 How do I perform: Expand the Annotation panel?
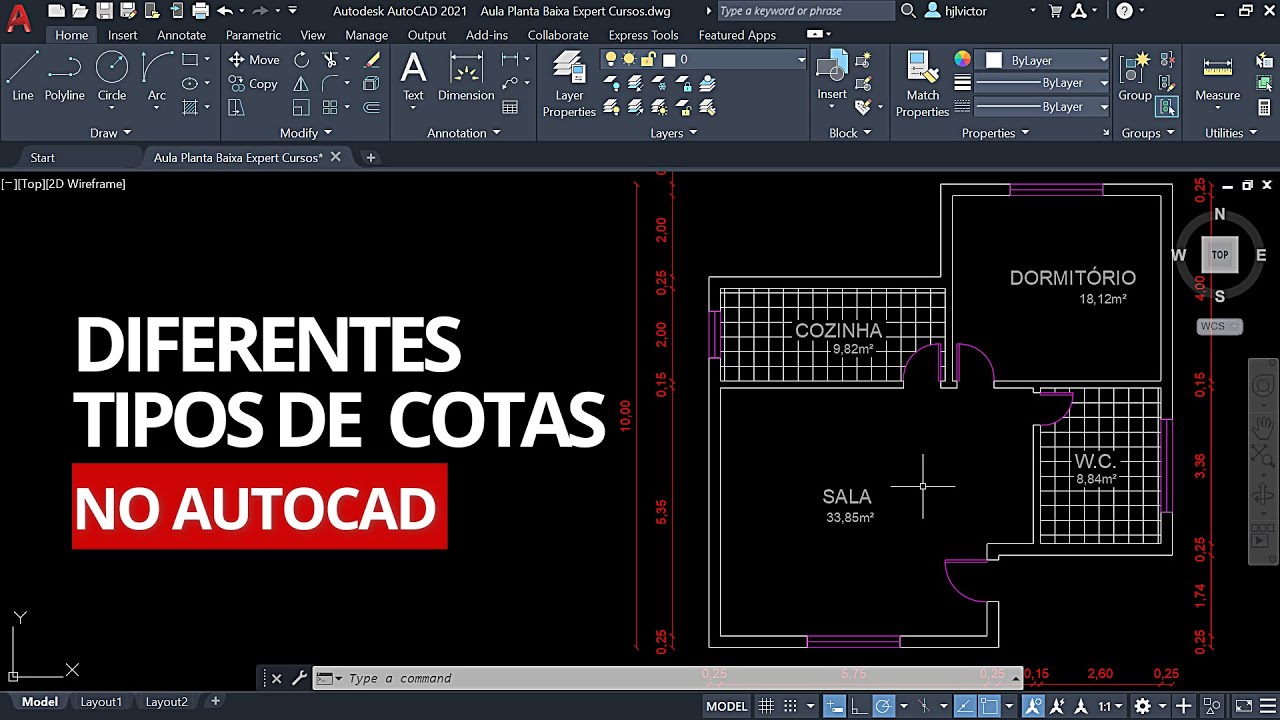point(464,133)
